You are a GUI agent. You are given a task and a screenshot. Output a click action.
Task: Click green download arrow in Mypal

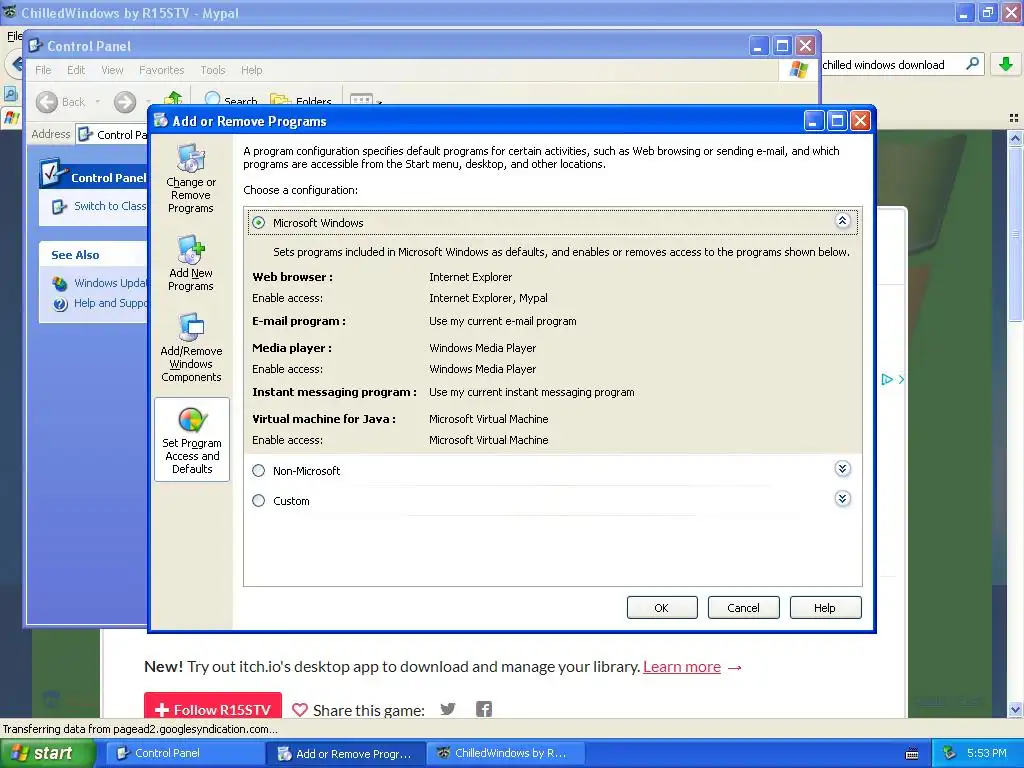(1006, 64)
